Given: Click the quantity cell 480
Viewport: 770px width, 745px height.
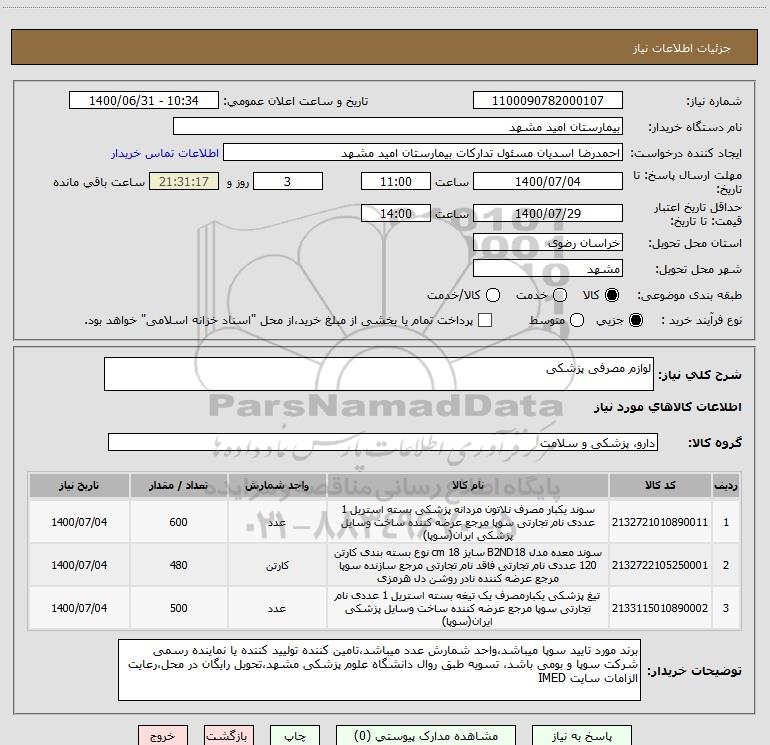Looking at the screenshot, I should [179, 565].
